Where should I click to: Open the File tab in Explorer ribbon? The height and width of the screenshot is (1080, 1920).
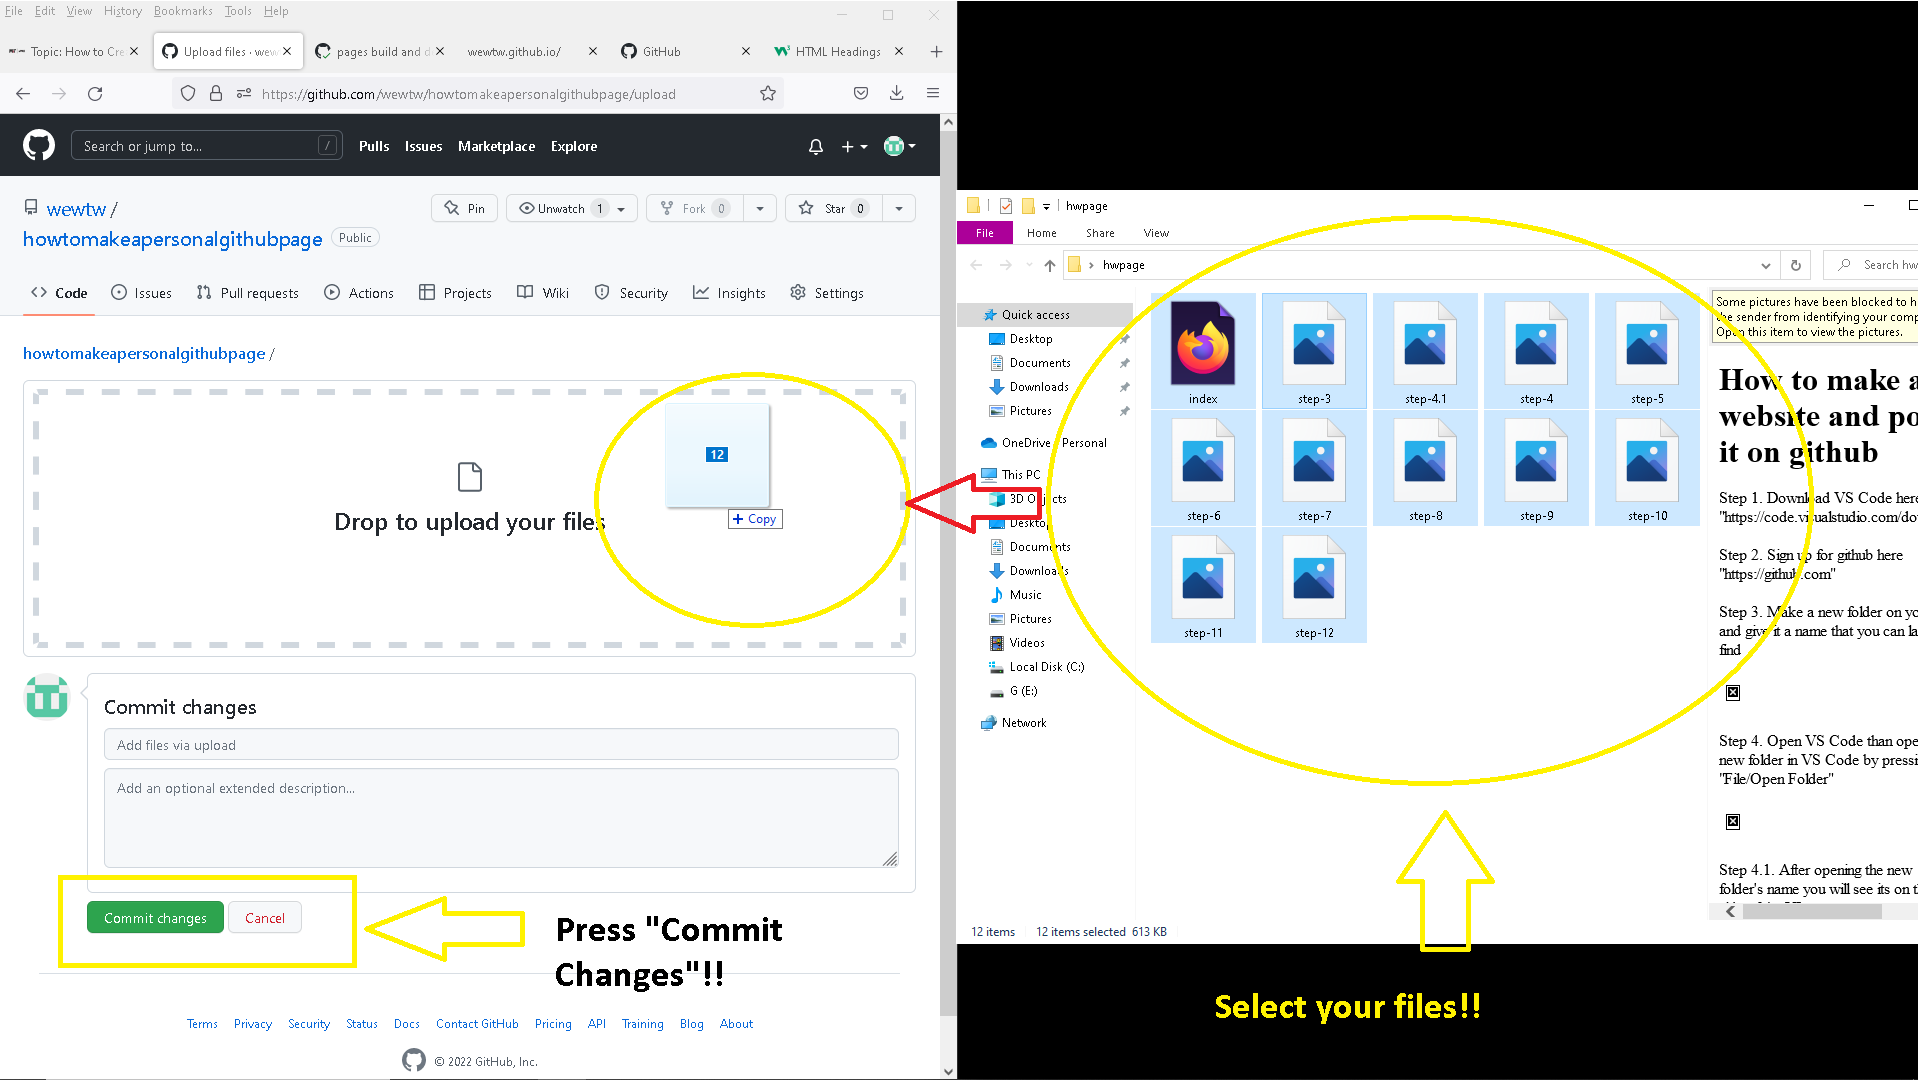(984, 233)
